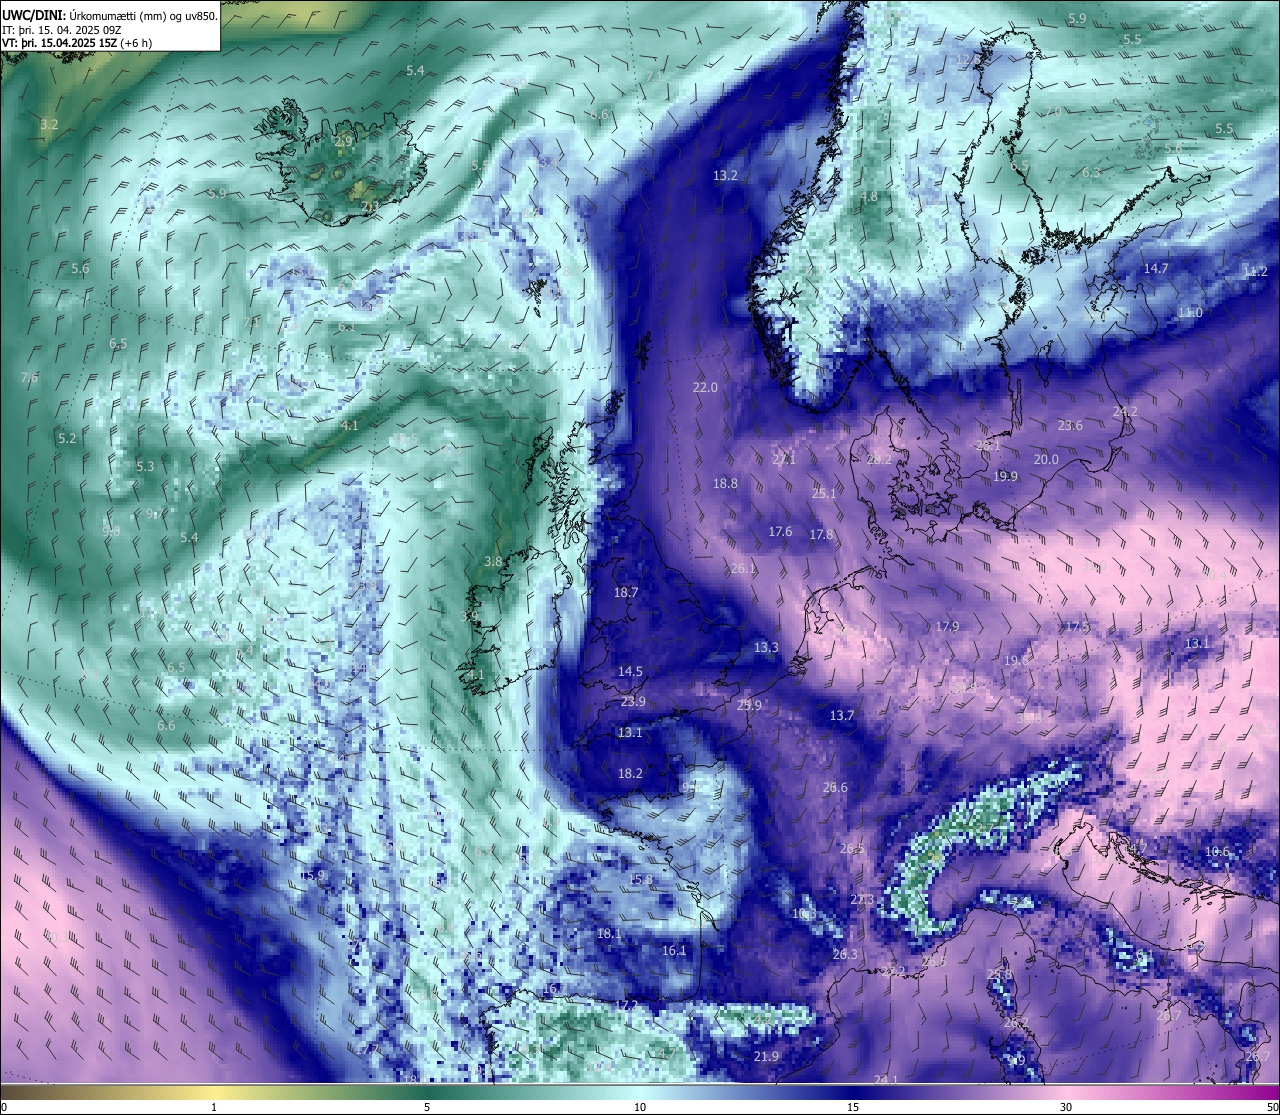The width and height of the screenshot is (1280, 1115).
Task: Click the 3.2 value near top left
Action: click(x=49, y=124)
